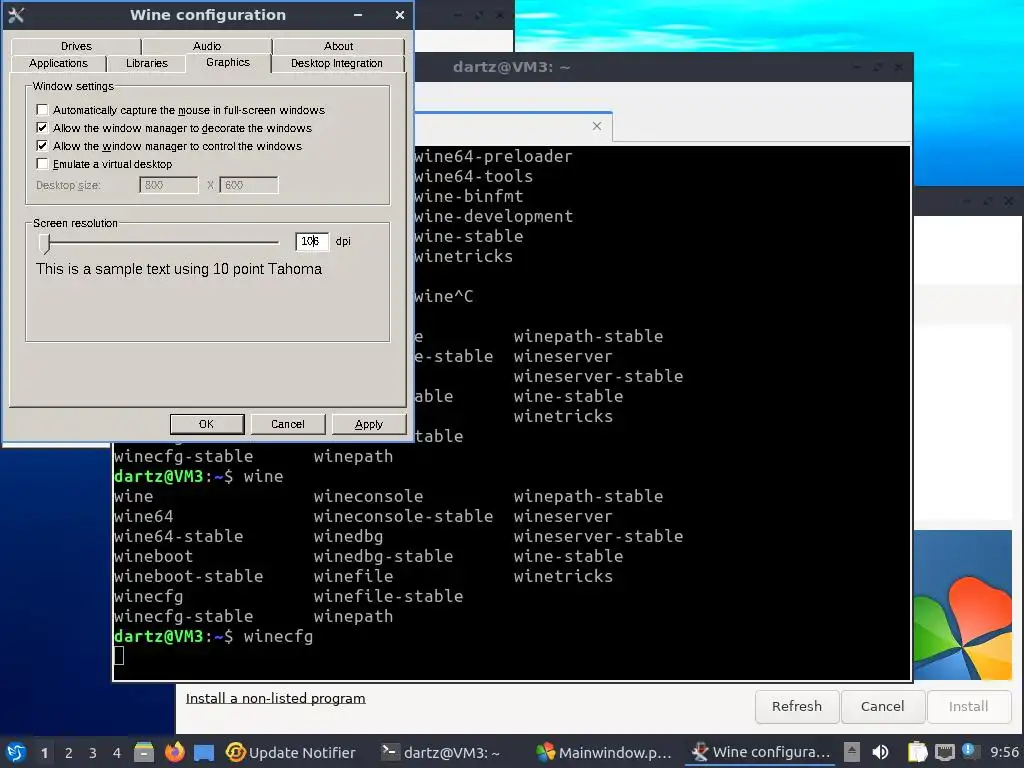Viewport: 1024px width, 768px height.
Task: Select the Wine configura... taskbar entry
Action: [x=761, y=752]
